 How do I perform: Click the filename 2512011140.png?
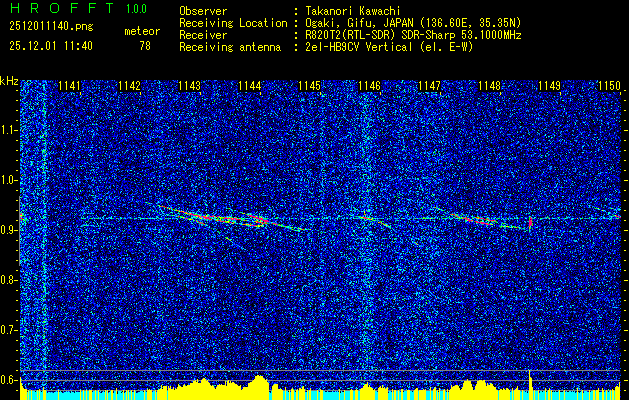click(51, 27)
